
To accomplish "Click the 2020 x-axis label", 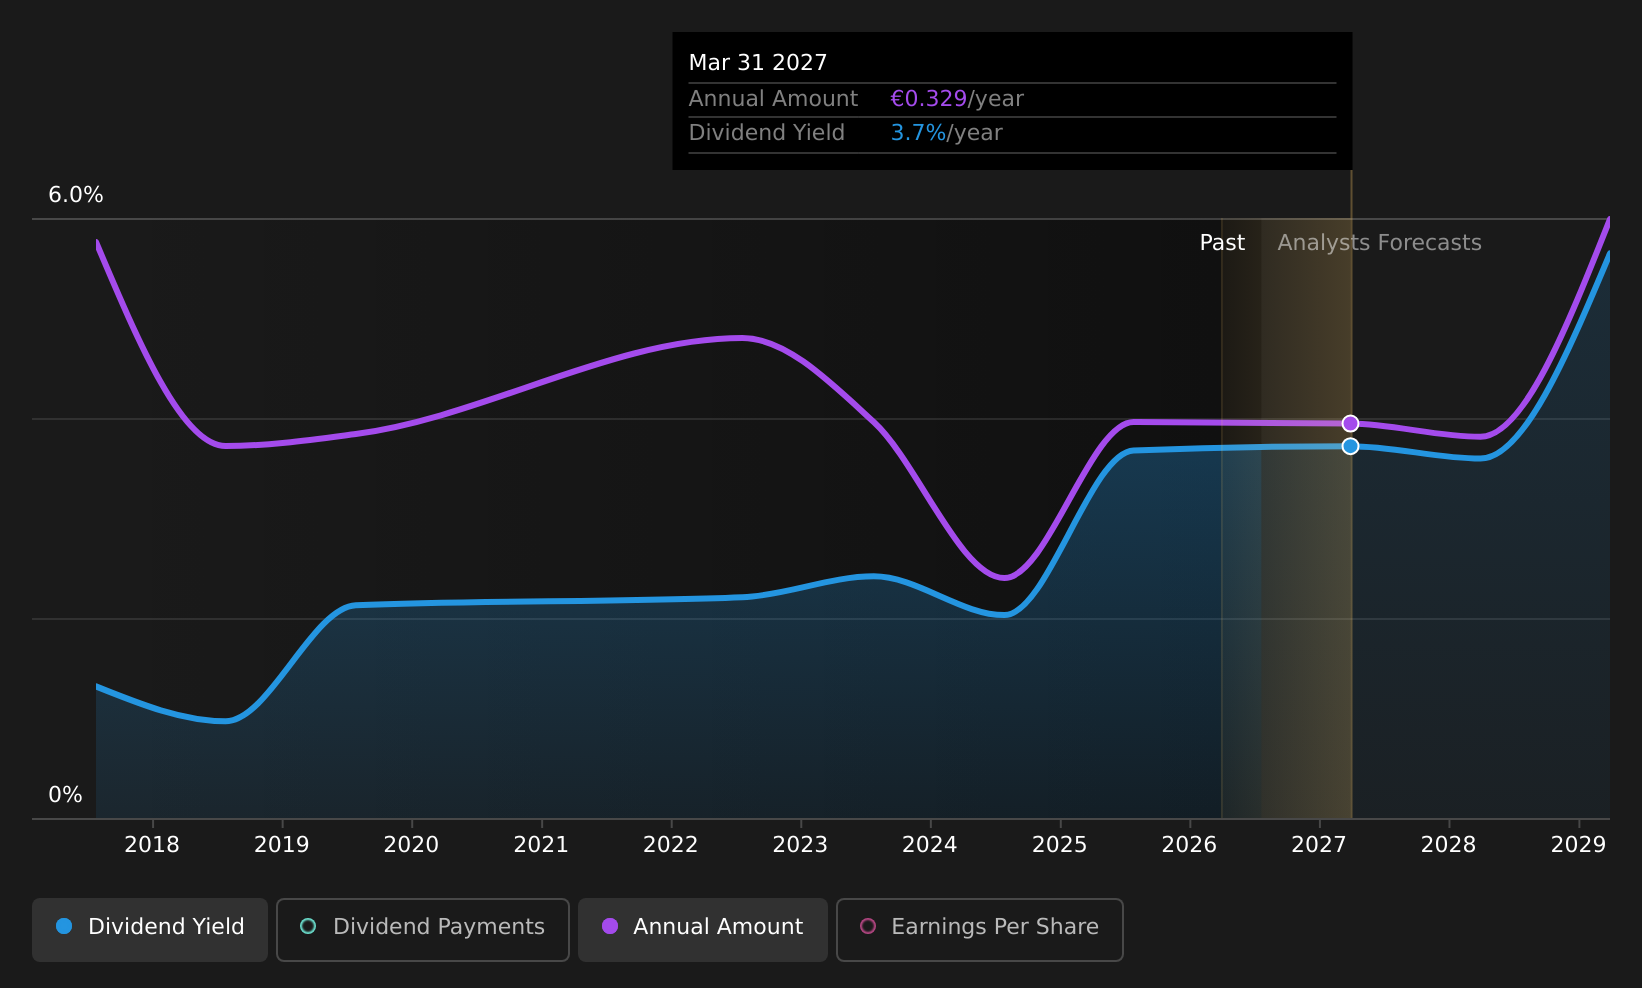I will pyautogui.click(x=411, y=845).
